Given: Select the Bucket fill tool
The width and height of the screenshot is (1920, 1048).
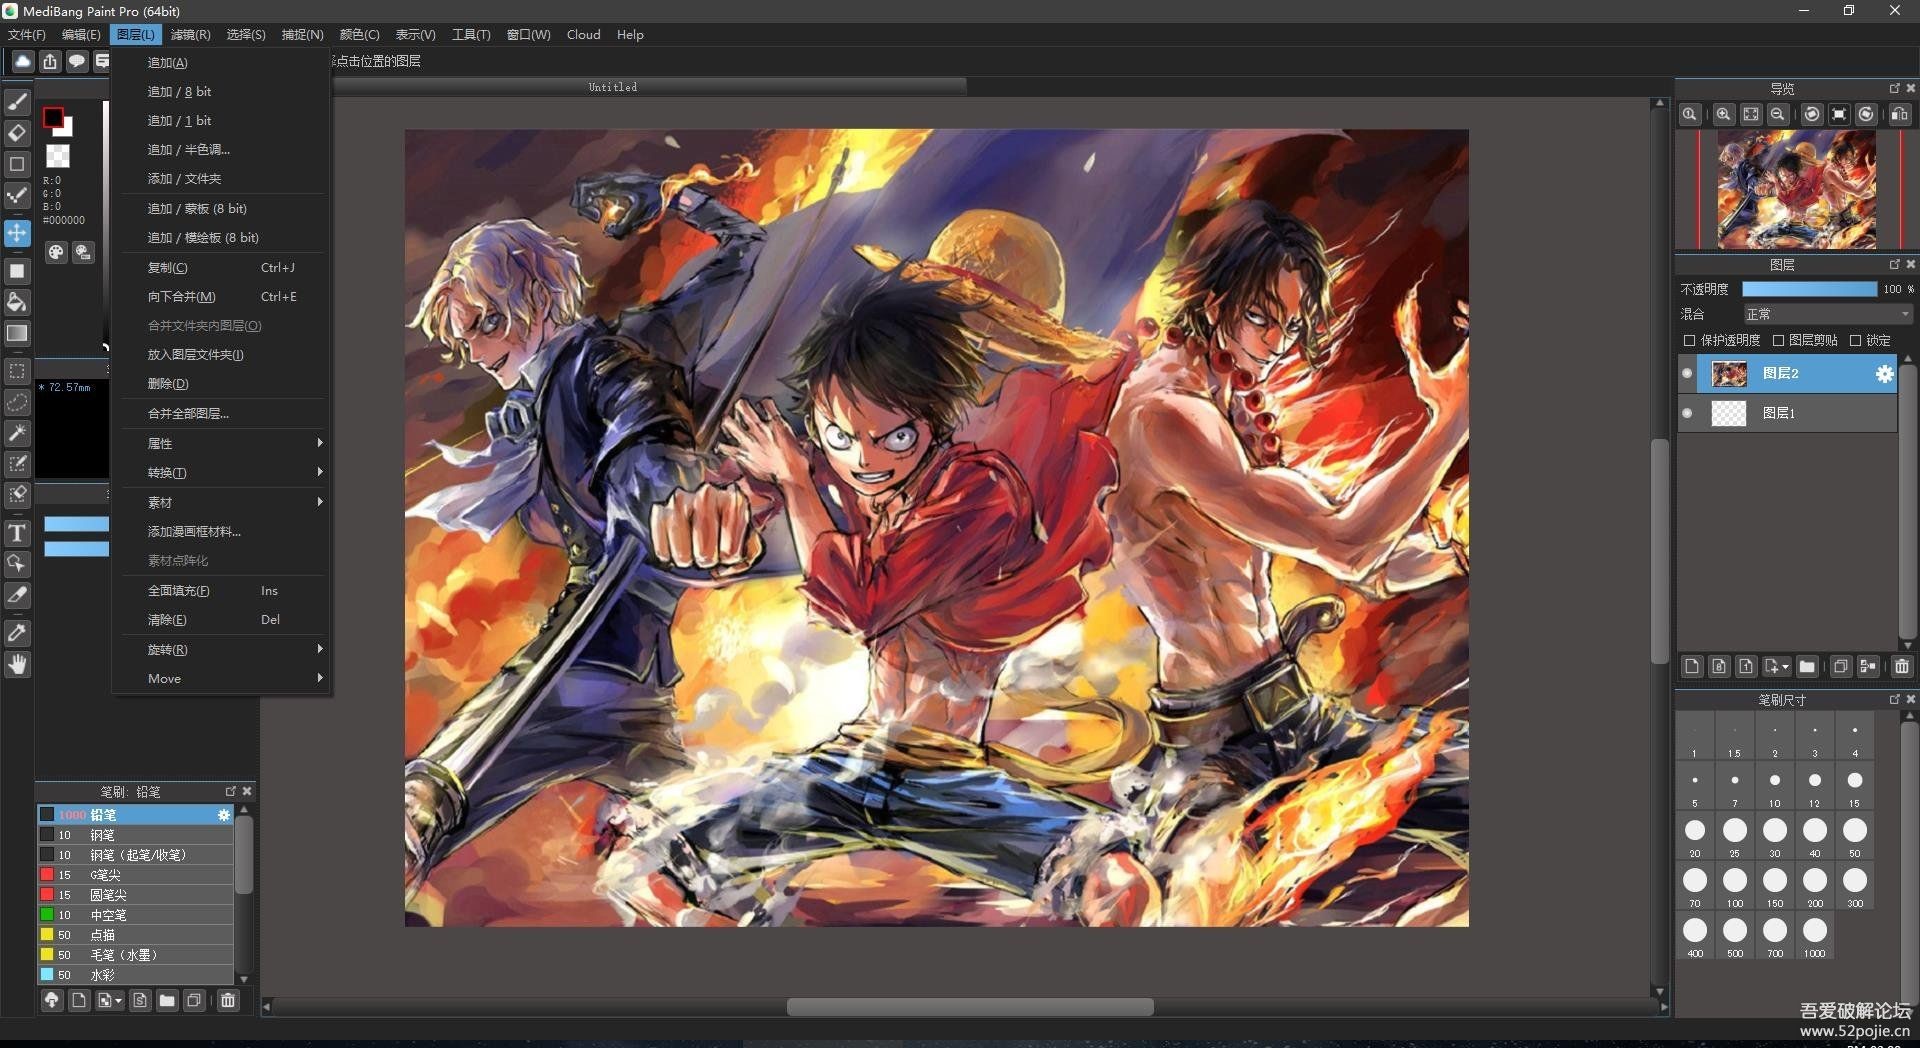Looking at the screenshot, I should [17, 302].
